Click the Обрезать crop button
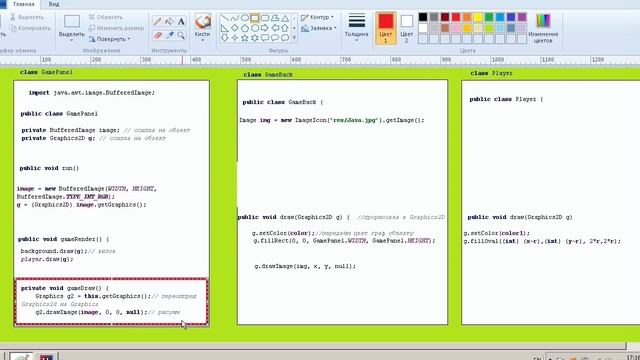 click(106, 17)
